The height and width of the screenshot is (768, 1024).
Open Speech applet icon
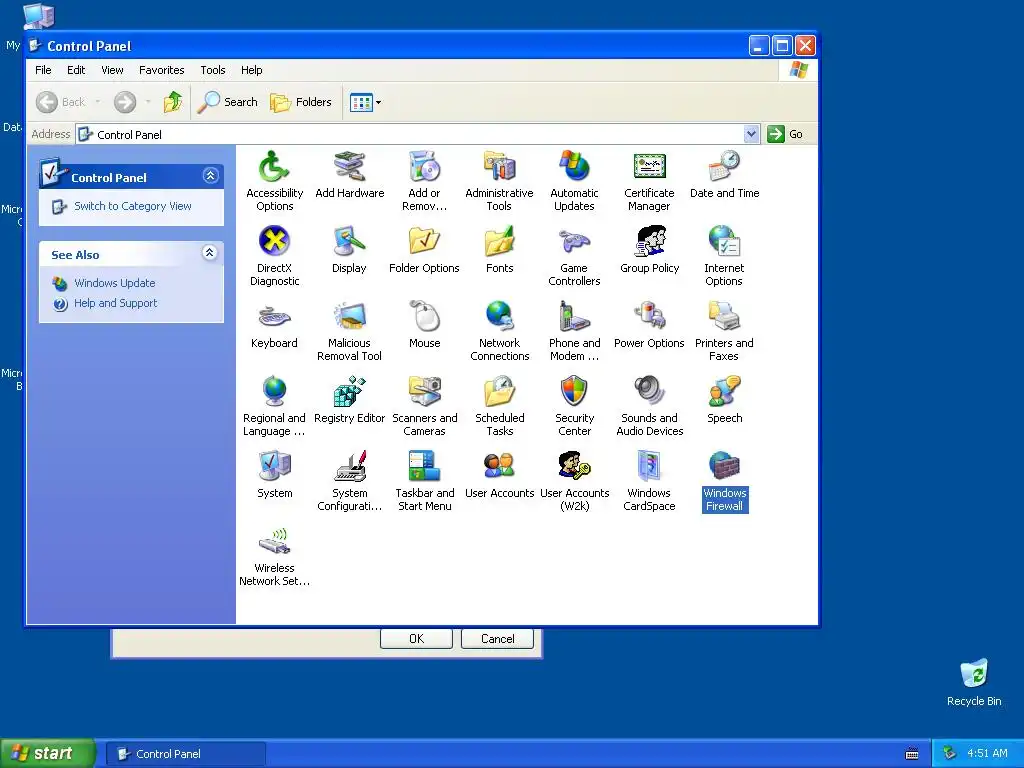(x=724, y=392)
